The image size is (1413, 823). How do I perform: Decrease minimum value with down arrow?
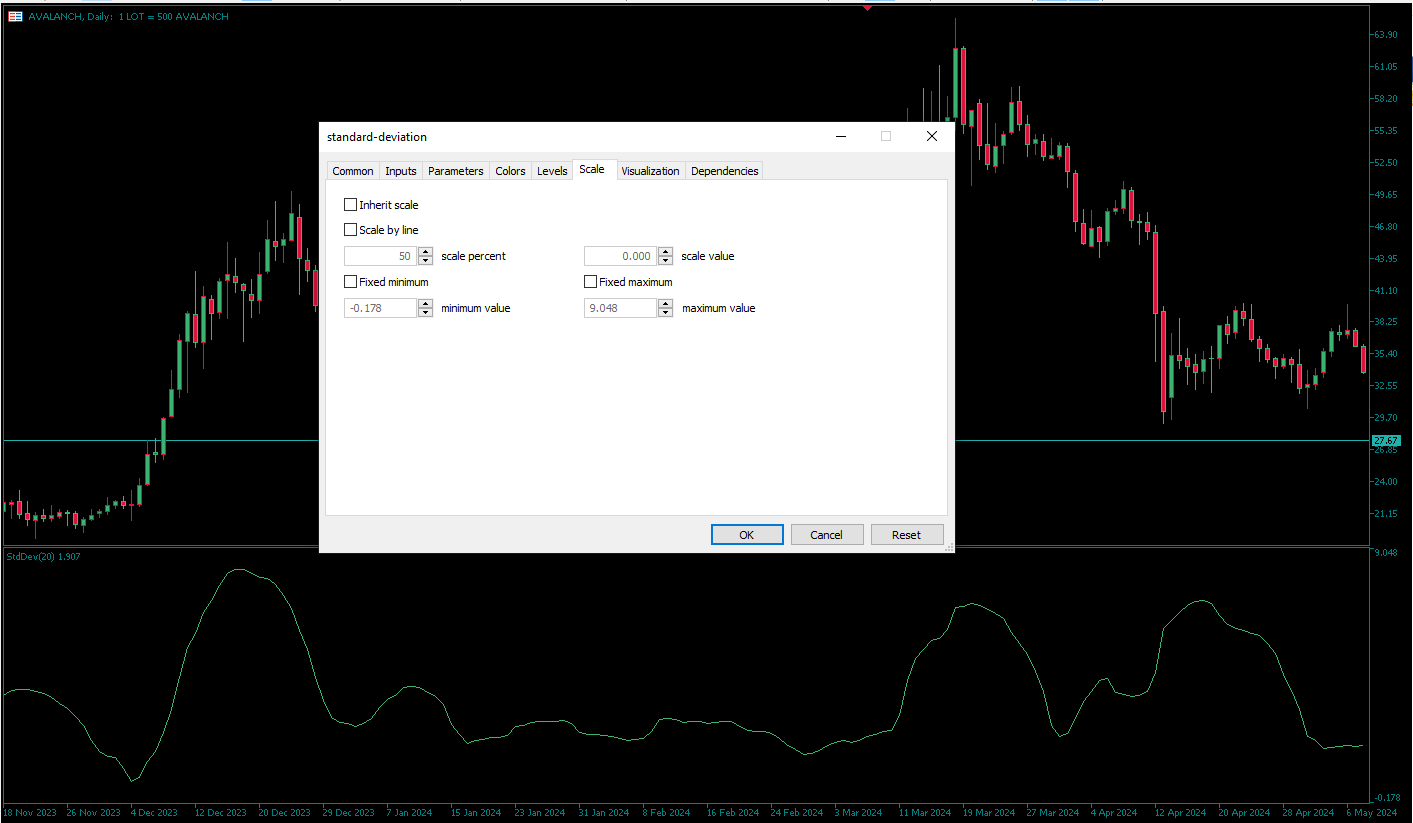(x=426, y=313)
